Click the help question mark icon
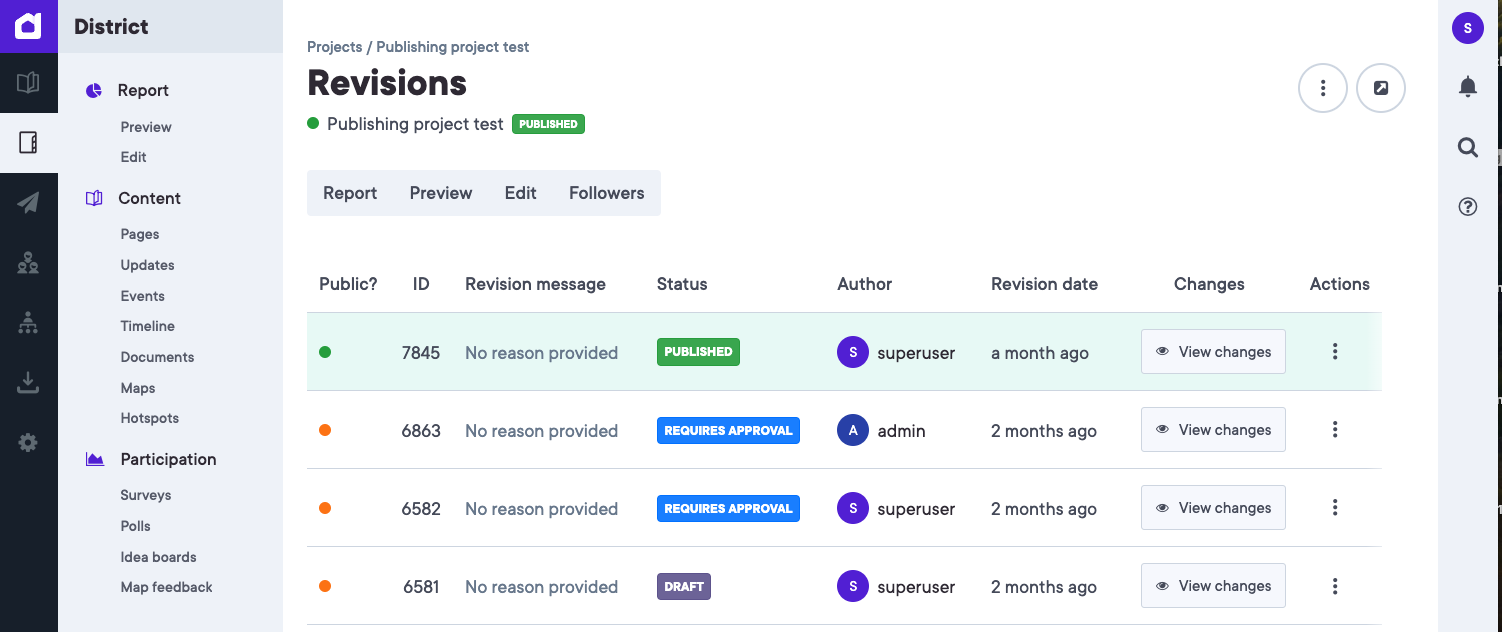The height and width of the screenshot is (632, 1502). pos(1467,207)
